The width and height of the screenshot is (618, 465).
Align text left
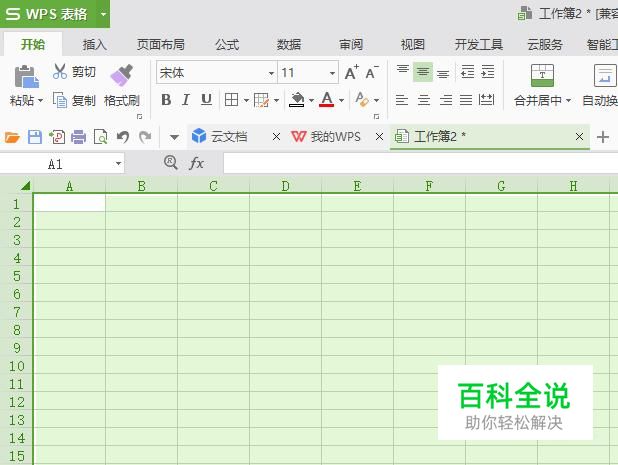pyautogui.click(x=402, y=100)
